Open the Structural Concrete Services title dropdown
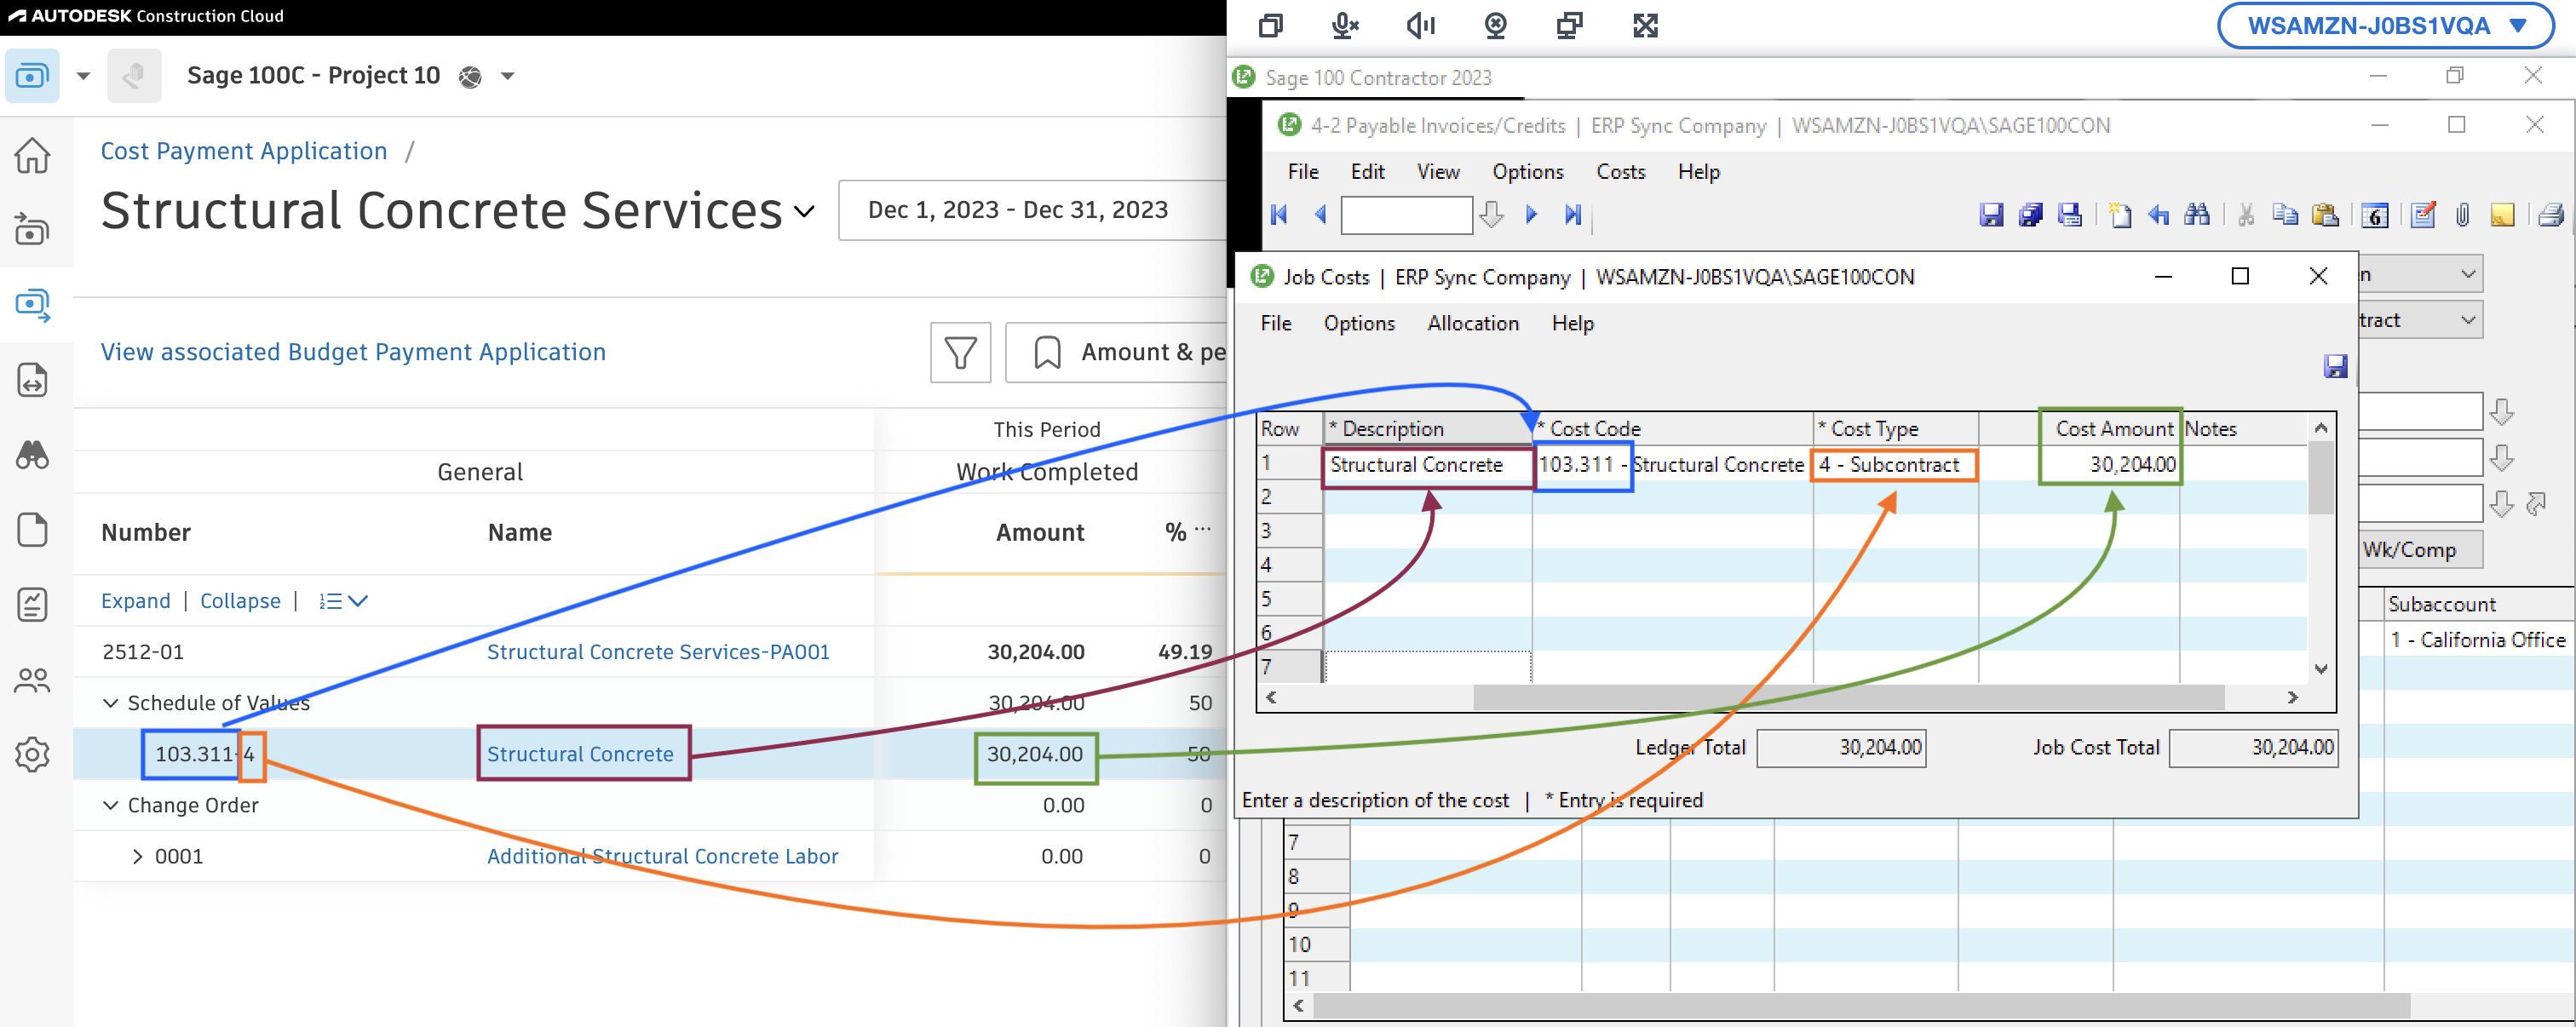The width and height of the screenshot is (2576, 1027). [805, 211]
